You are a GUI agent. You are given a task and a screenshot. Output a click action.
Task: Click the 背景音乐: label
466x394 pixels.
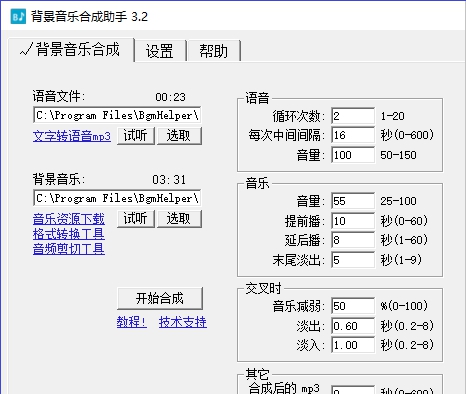click(x=59, y=179)
